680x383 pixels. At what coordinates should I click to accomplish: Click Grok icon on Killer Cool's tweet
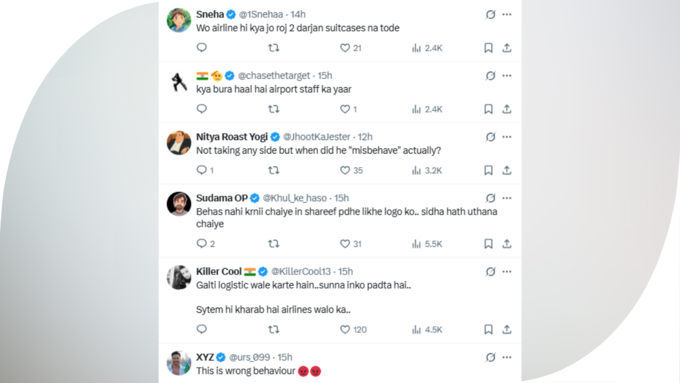[490, 272]
